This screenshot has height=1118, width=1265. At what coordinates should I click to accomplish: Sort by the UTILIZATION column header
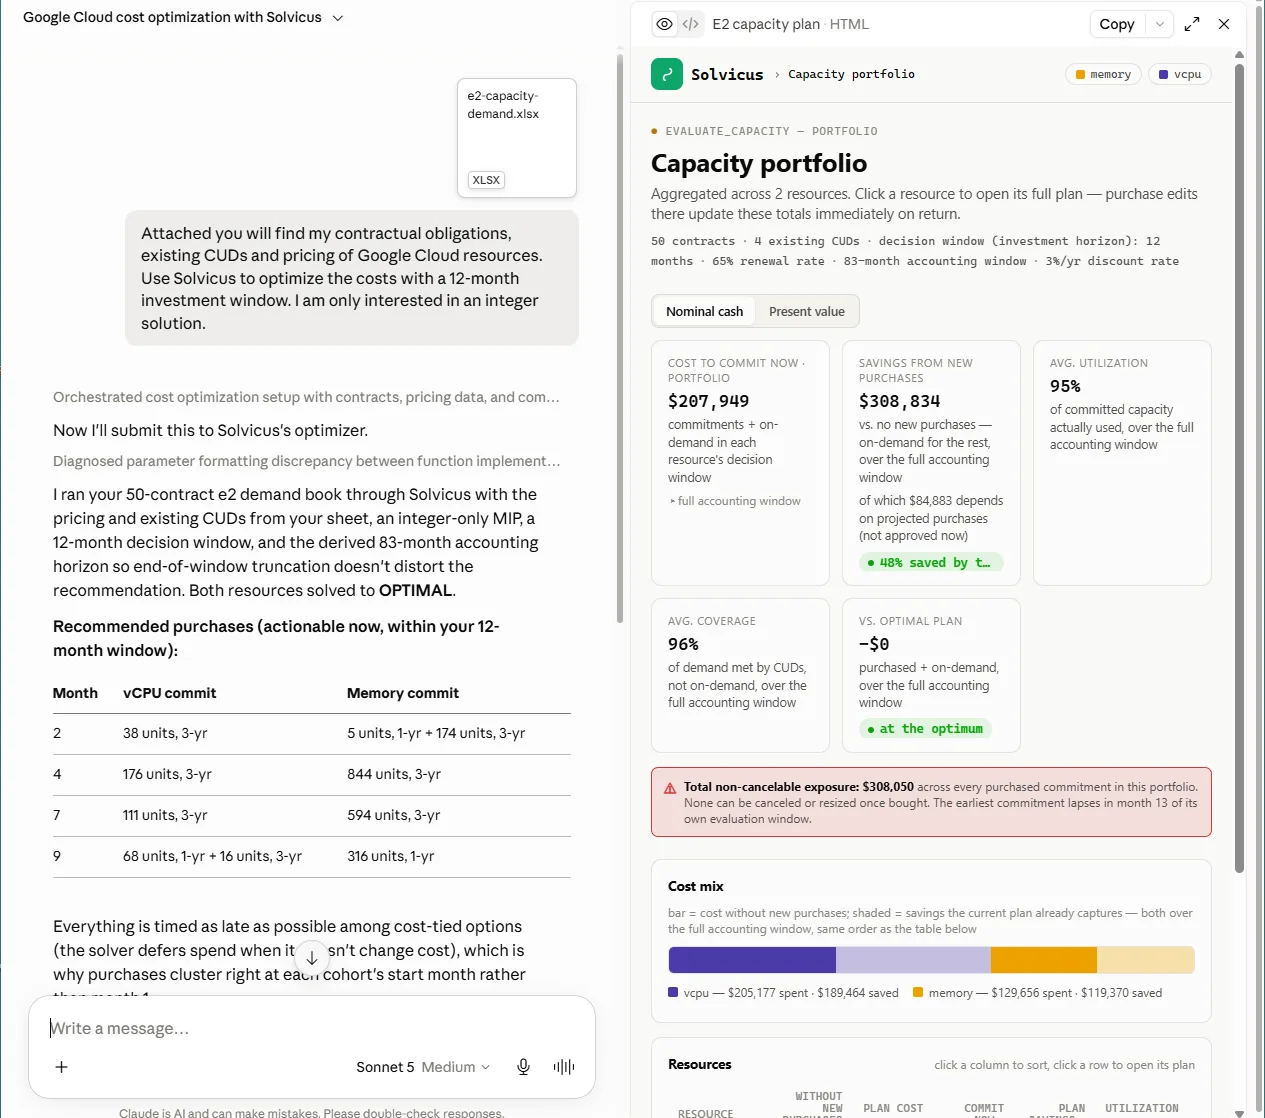pyautogui.click(x=1142, y=1108)
